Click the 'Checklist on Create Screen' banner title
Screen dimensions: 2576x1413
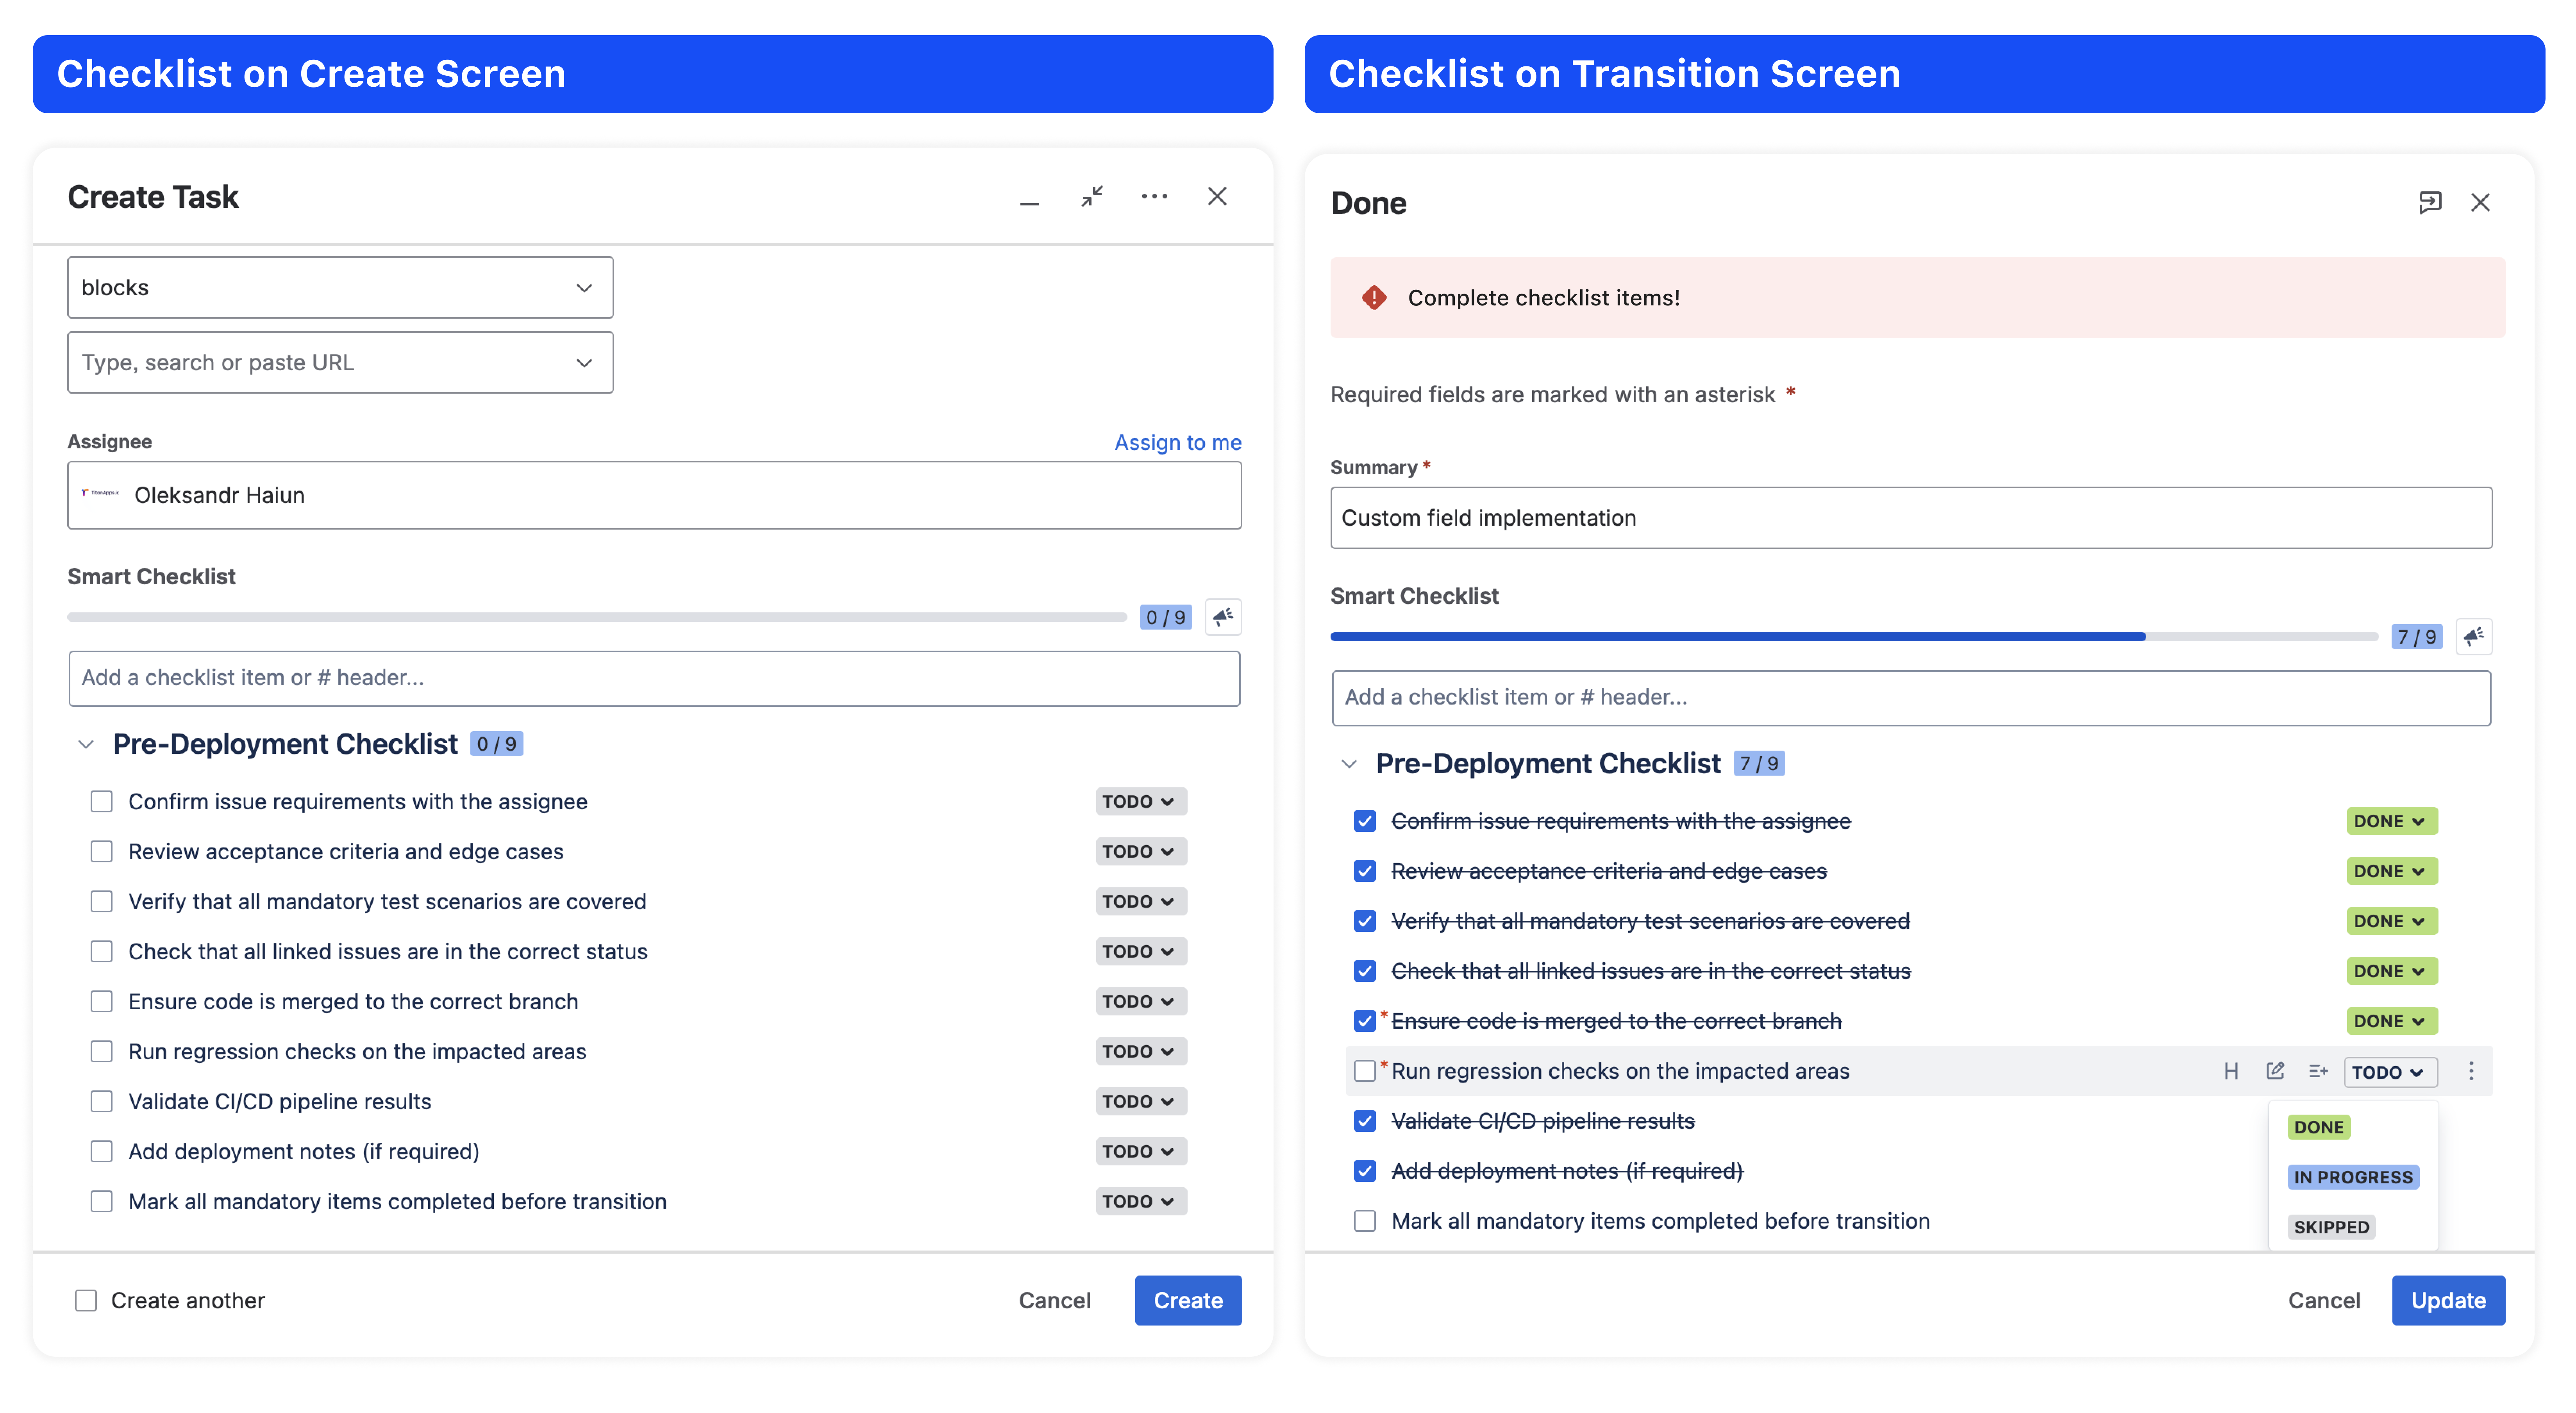point(311,74)
